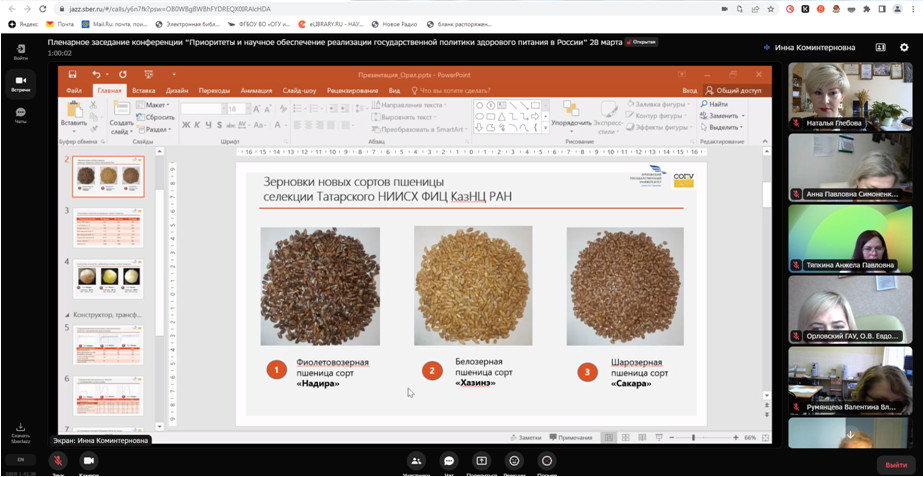The image size is (923, 477).
Task: Unmute the microphone in the call controls
Action: pyautogui.click(x=58, y=461)
